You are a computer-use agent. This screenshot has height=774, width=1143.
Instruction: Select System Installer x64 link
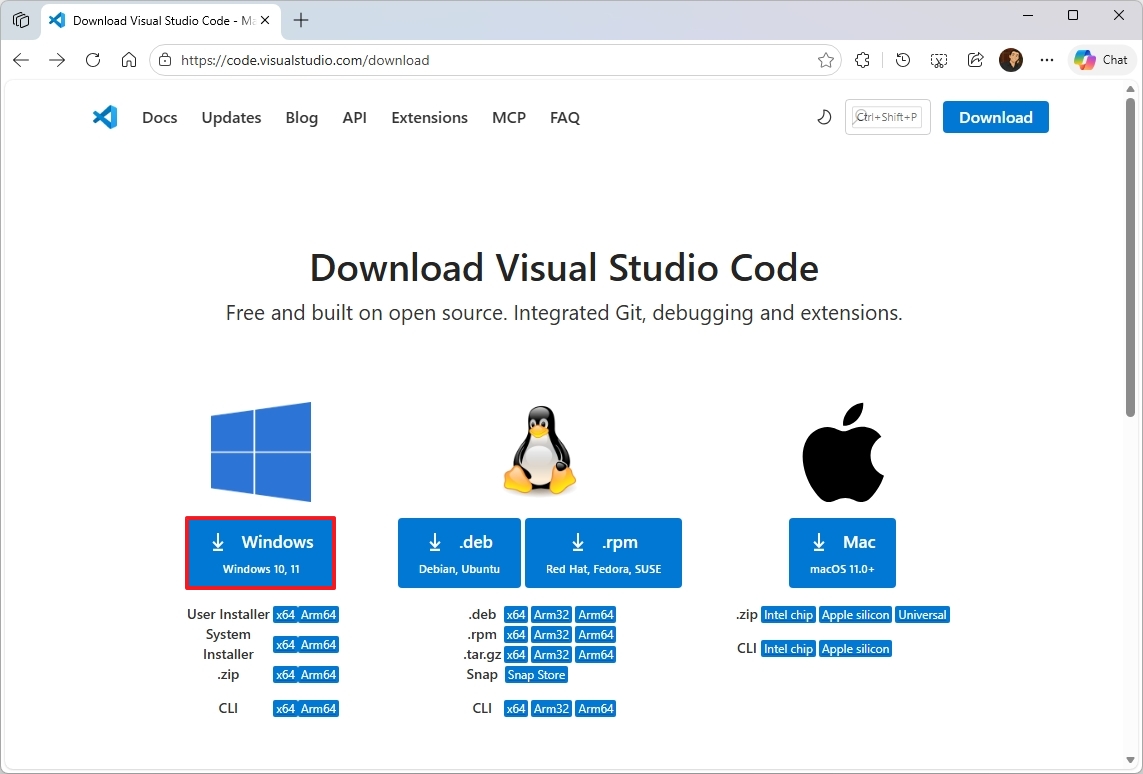point(285,644)
